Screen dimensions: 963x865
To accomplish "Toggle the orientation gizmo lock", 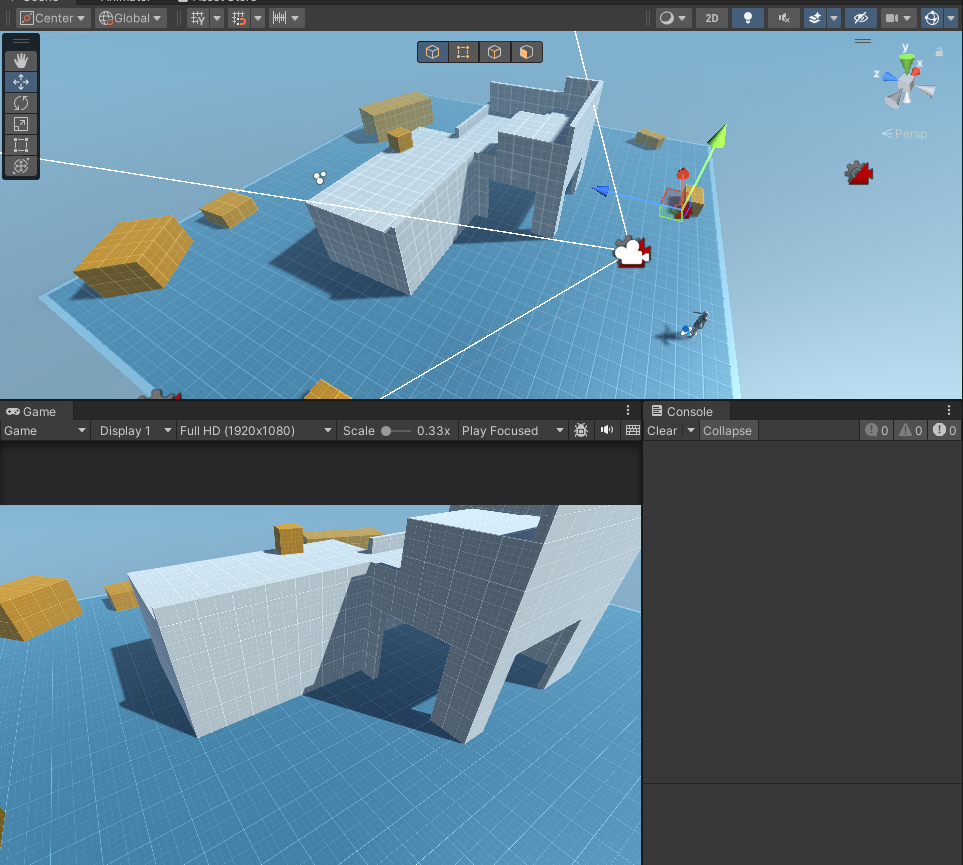I will 939,52.
